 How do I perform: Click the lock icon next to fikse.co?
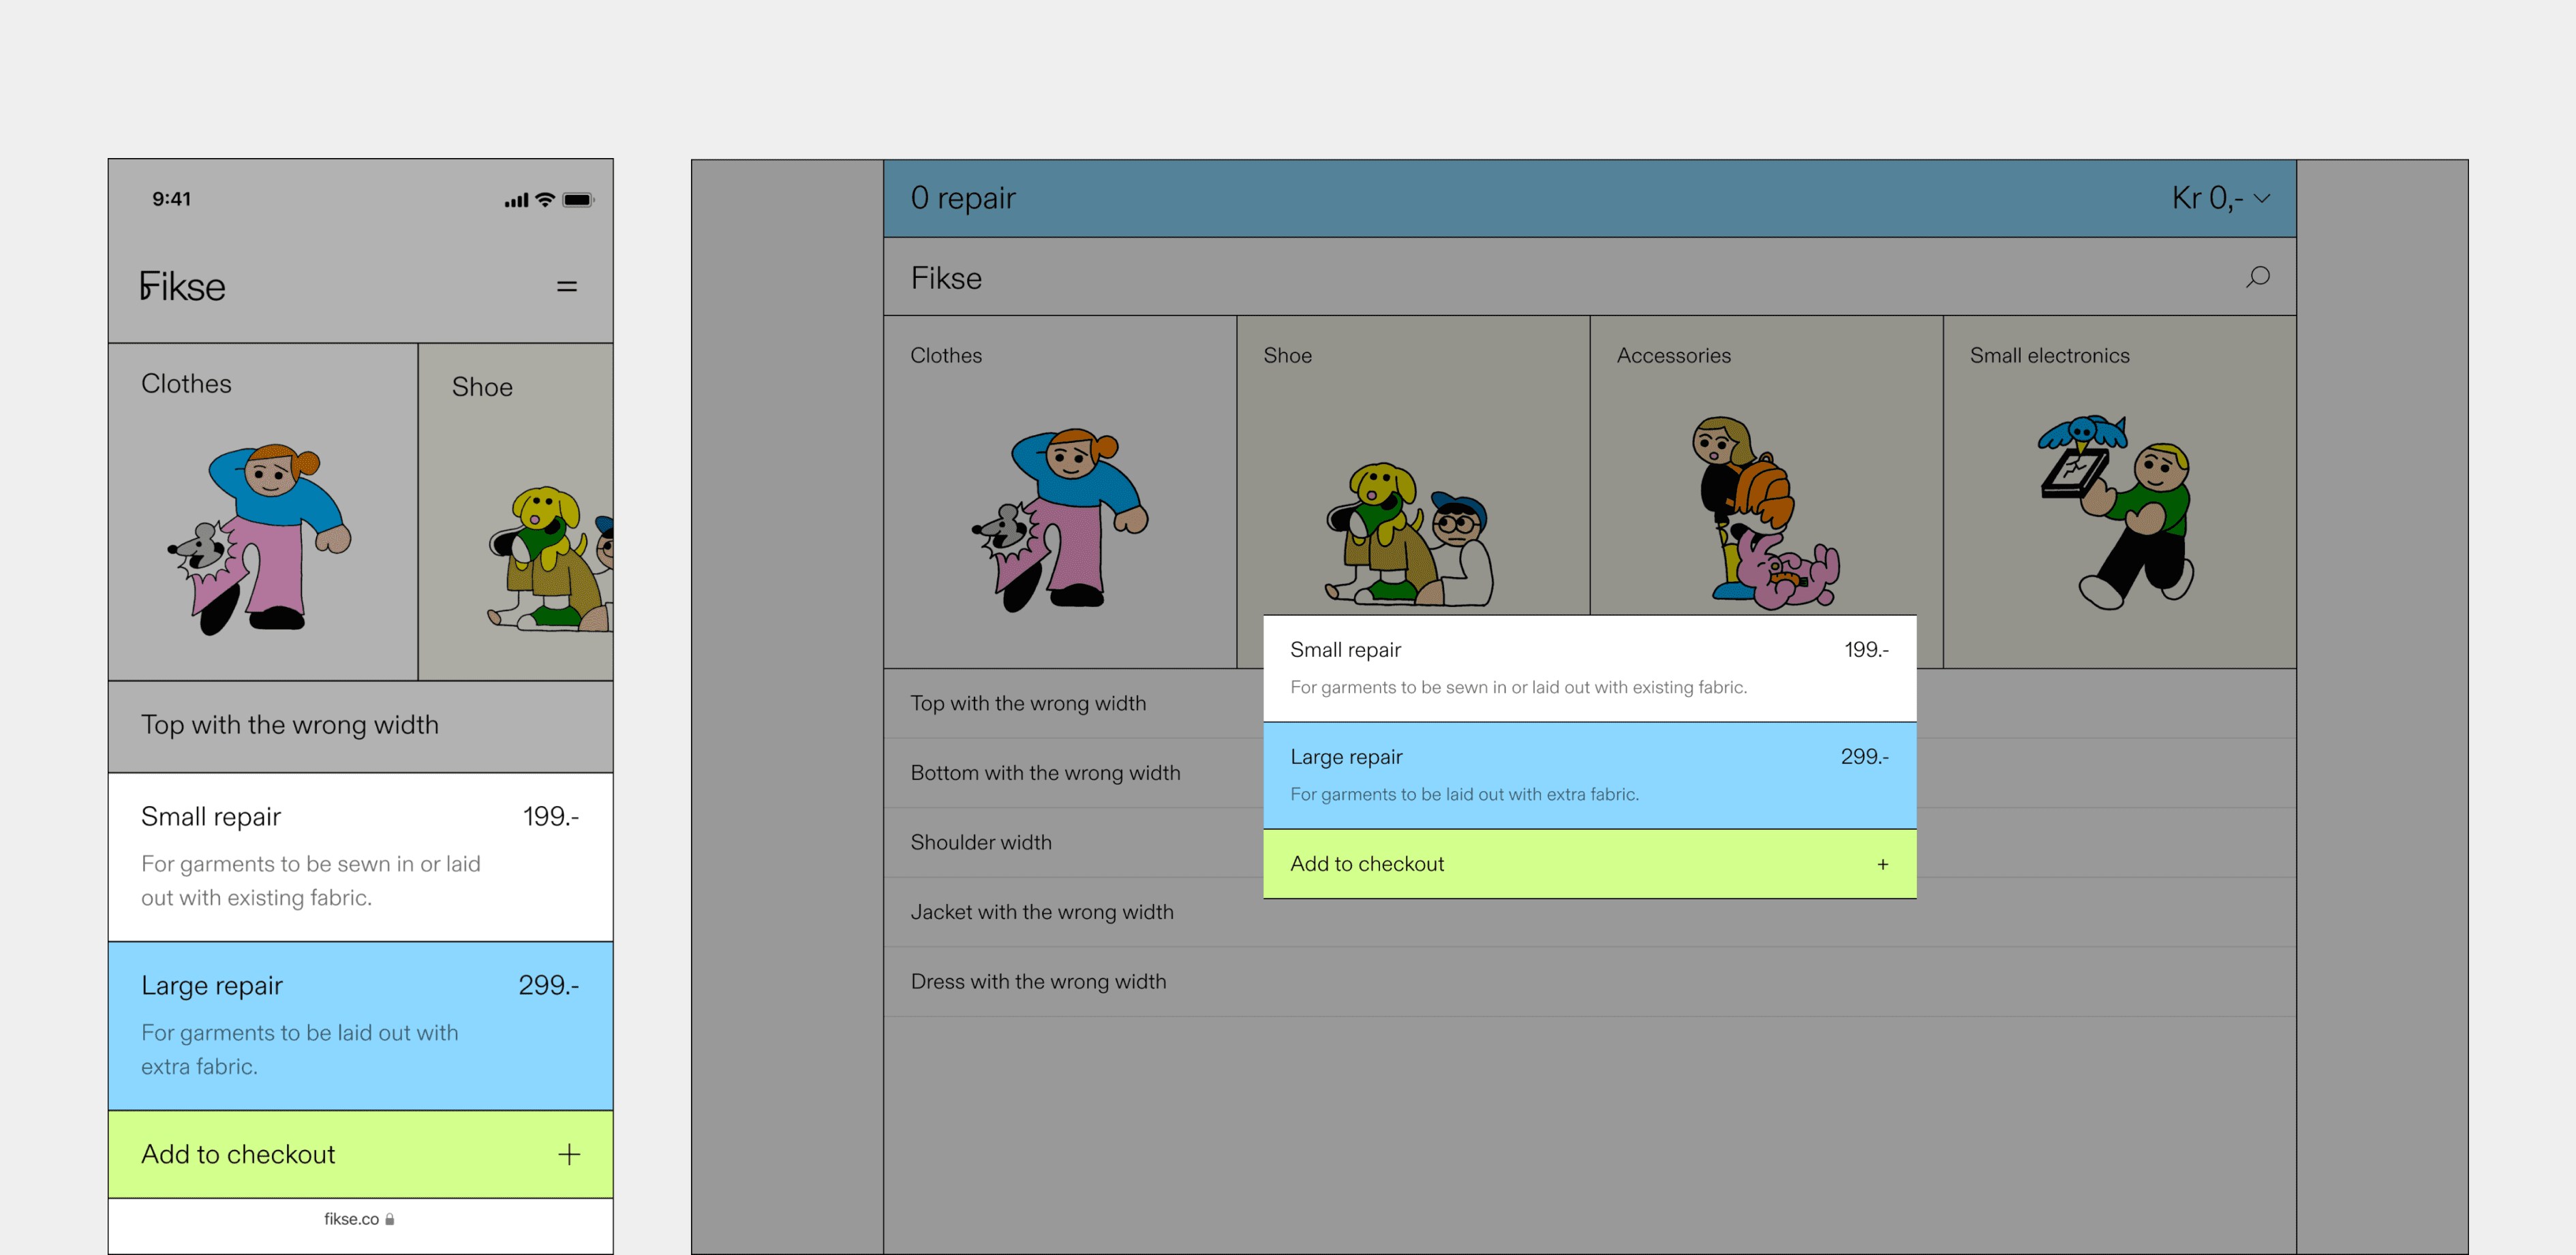pos(390,1219)
